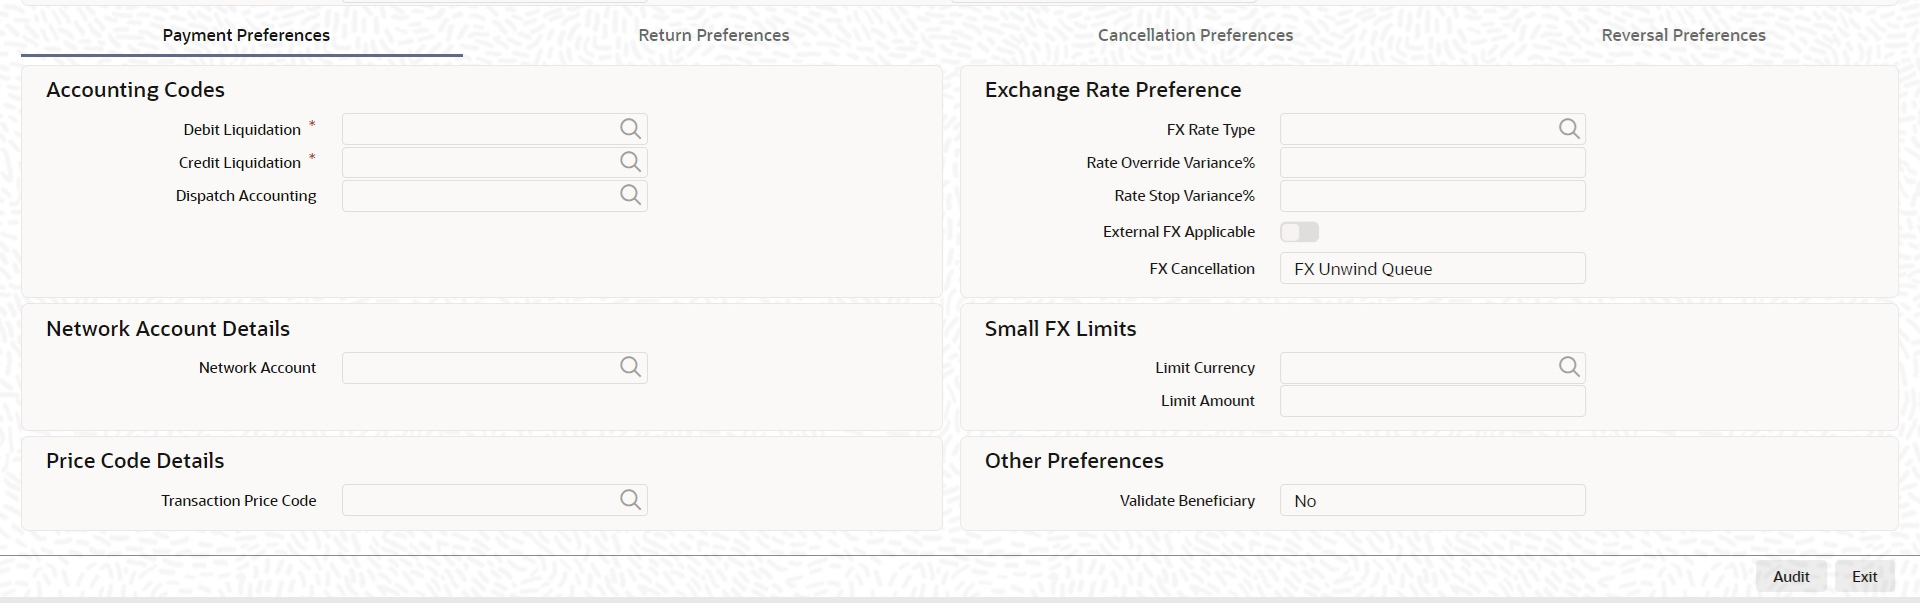Click the Debit Liquidation text field
1920x603 pixels.
[x=480, y=129]
